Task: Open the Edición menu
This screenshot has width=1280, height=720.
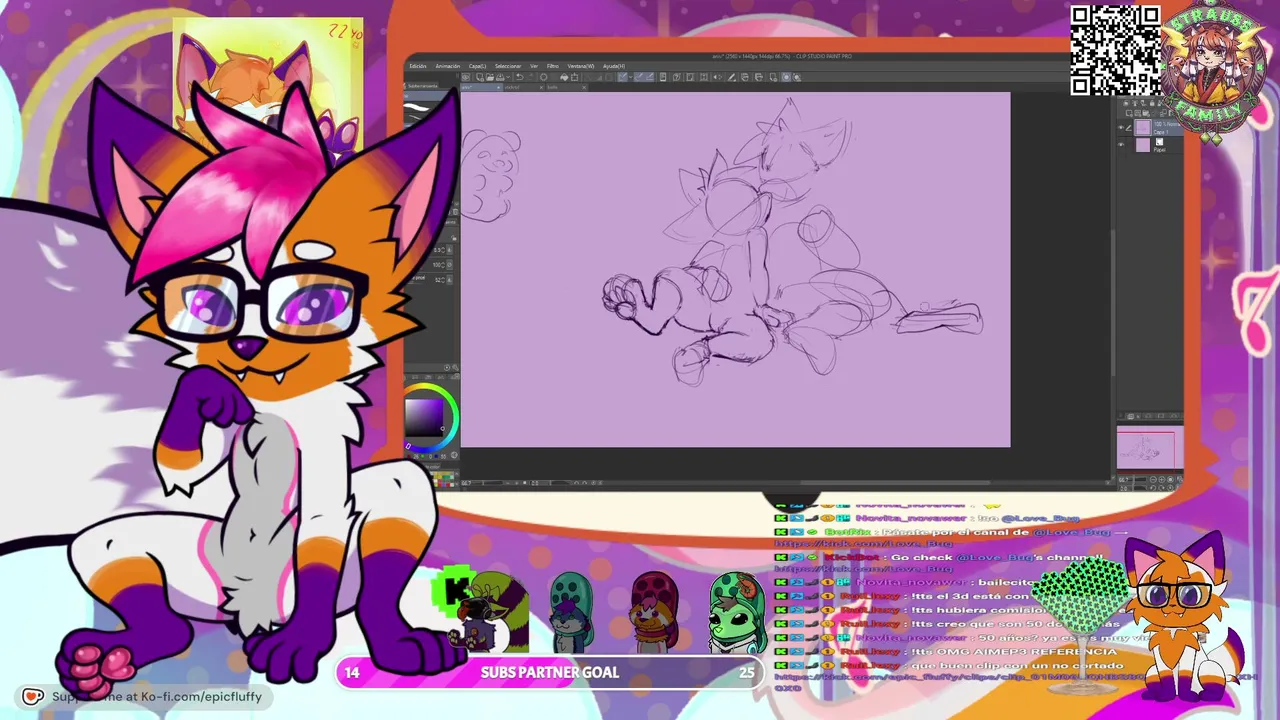Action: tap(418, 66)
